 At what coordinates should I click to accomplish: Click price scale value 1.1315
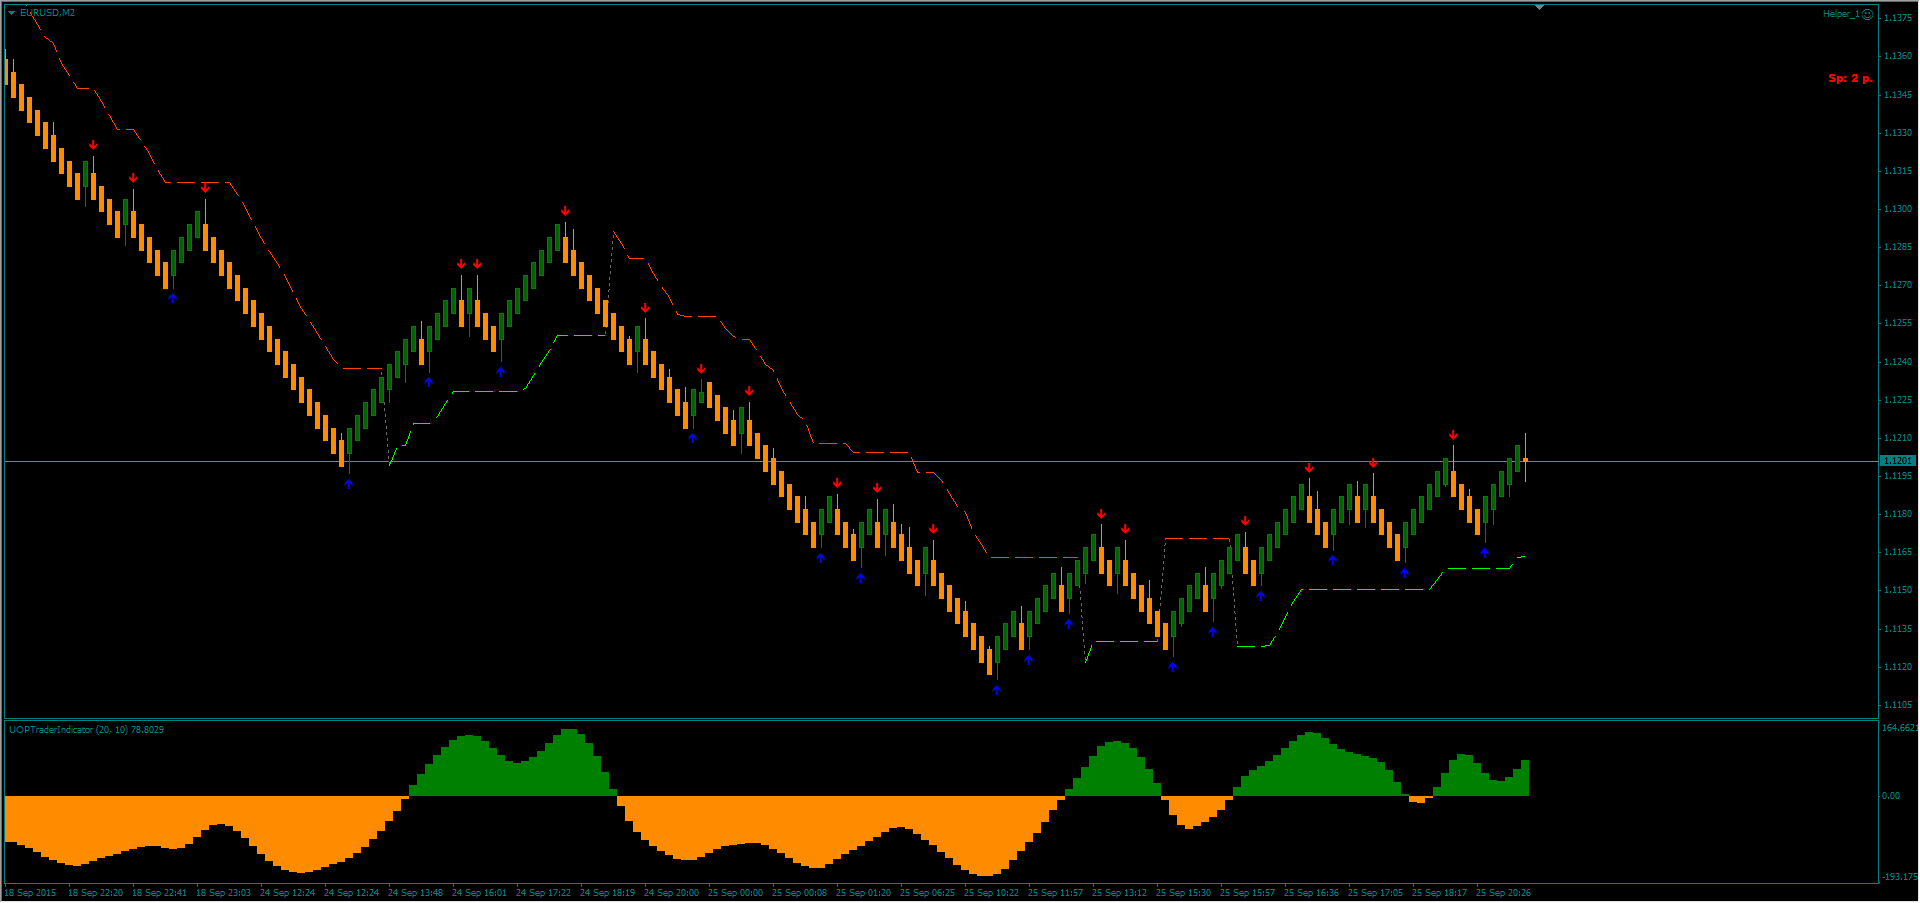point(1898,171)
